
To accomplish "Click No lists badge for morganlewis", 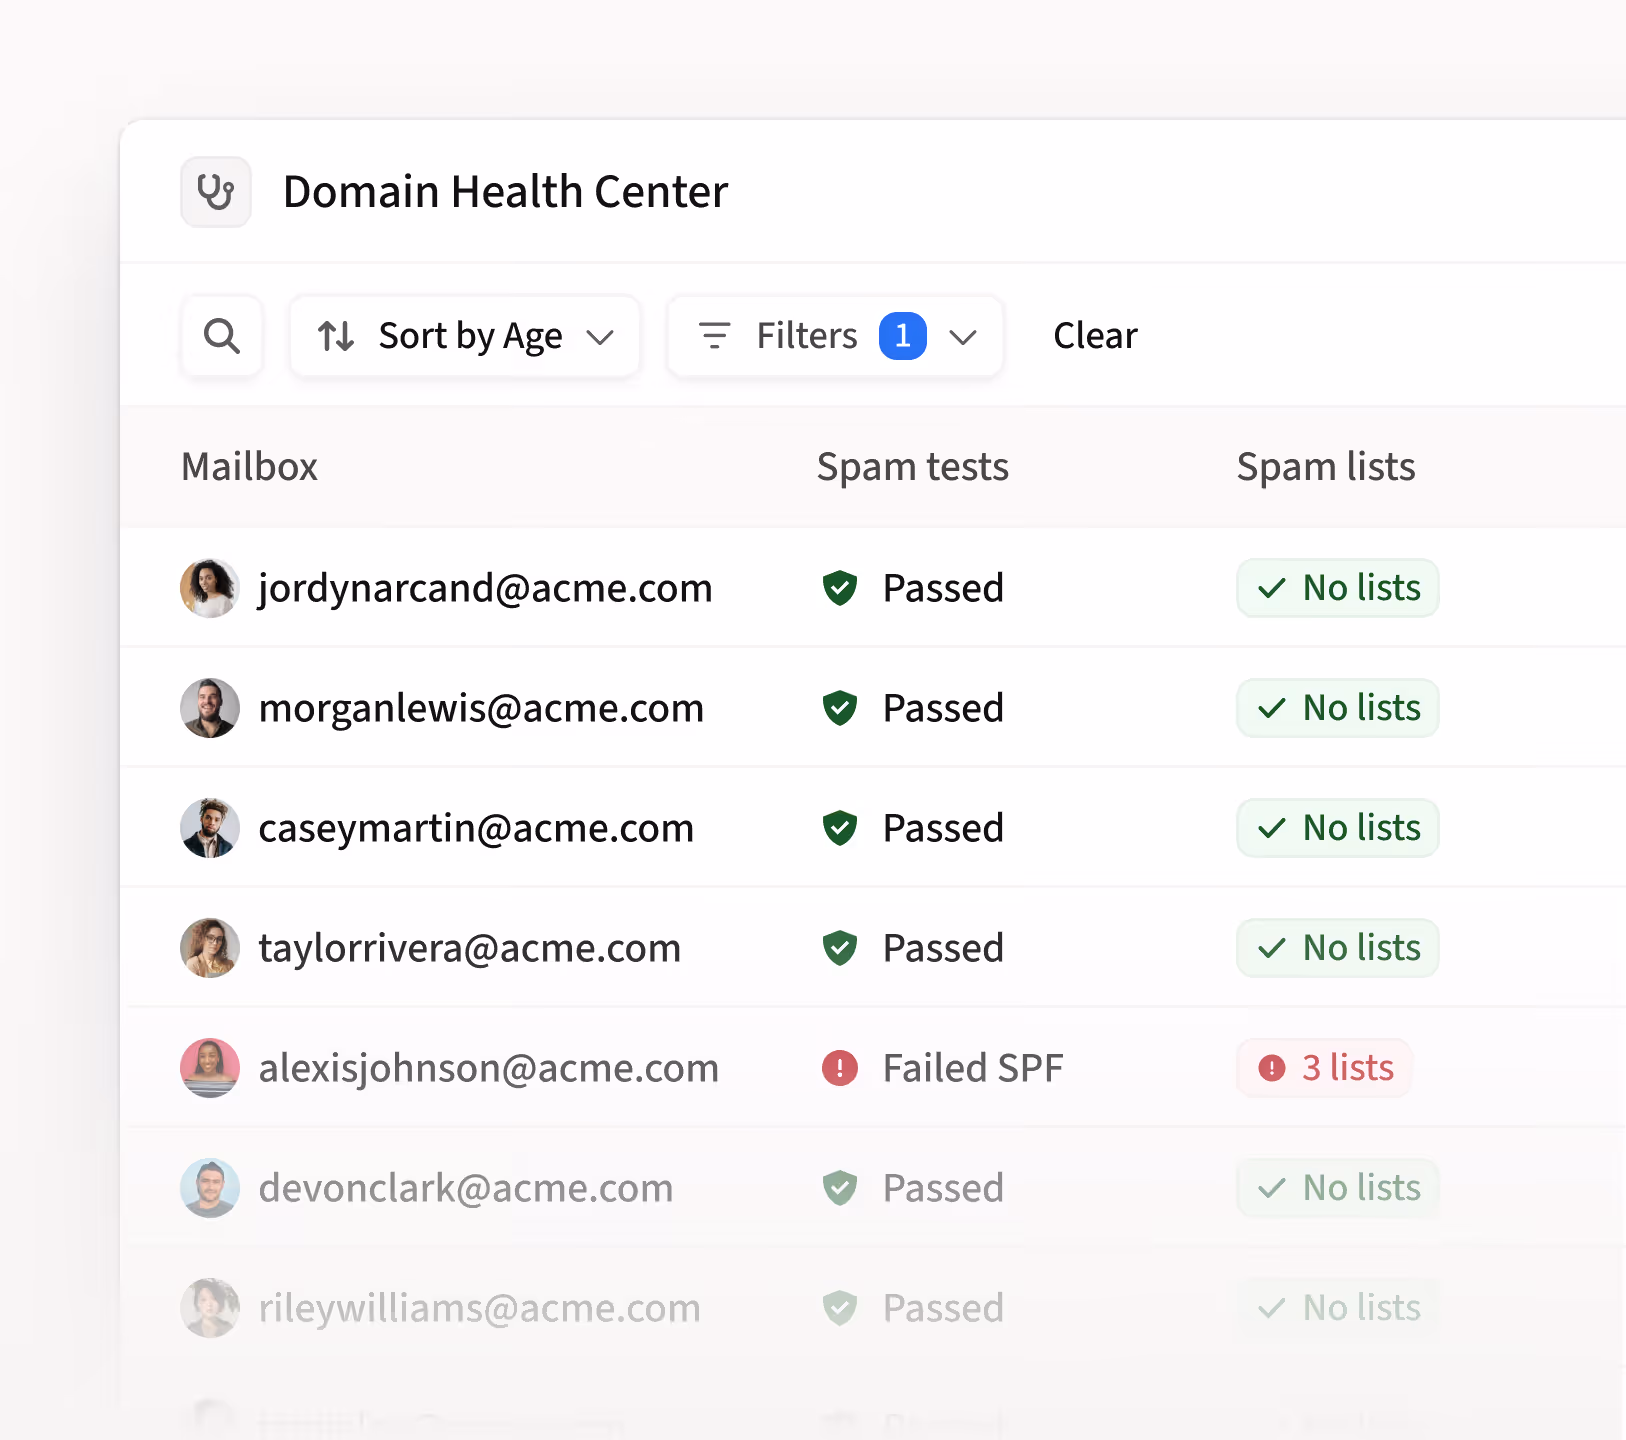I will [1338, 708].
